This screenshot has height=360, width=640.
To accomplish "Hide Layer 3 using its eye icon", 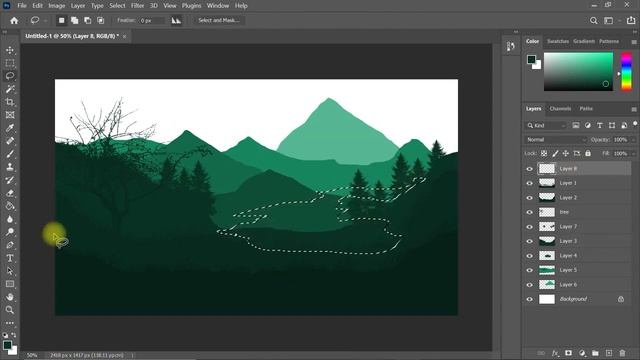I will [529, 241].
